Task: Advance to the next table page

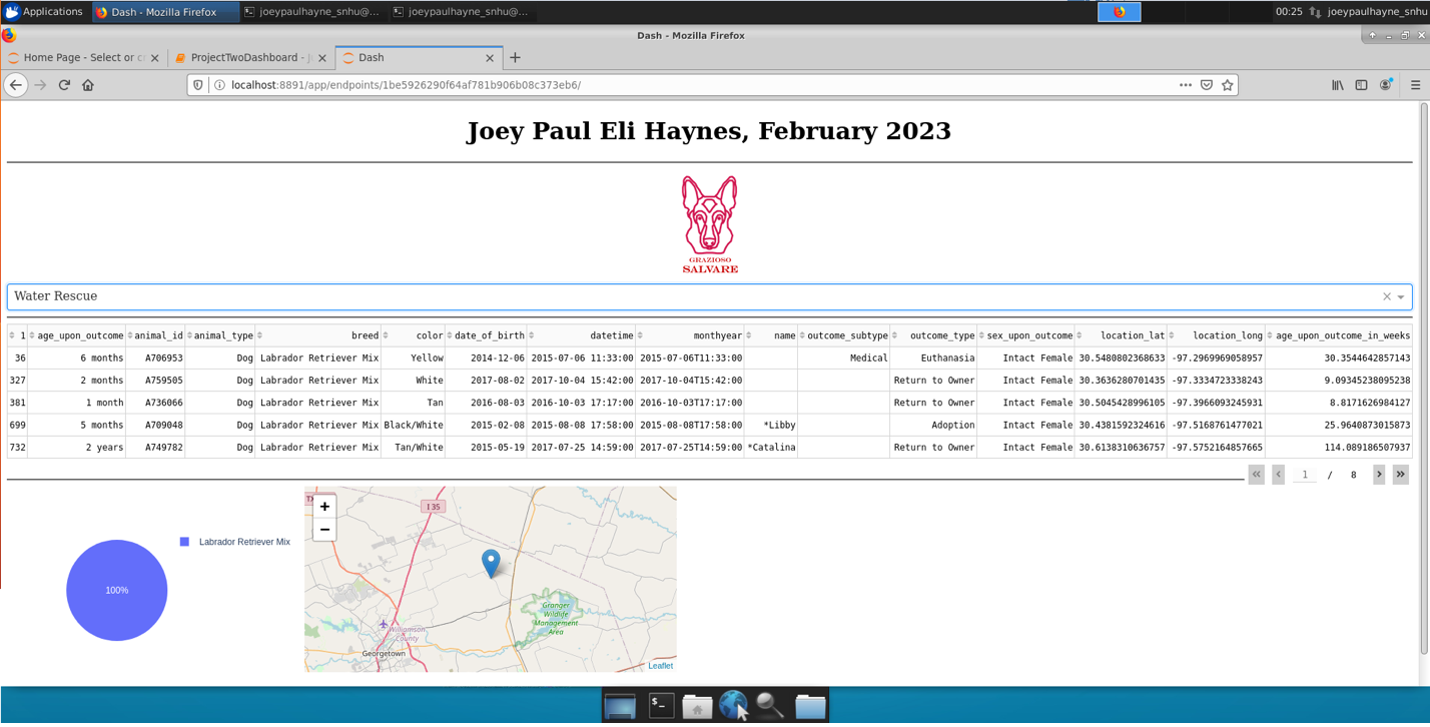Action: (x=1379, y=474)
